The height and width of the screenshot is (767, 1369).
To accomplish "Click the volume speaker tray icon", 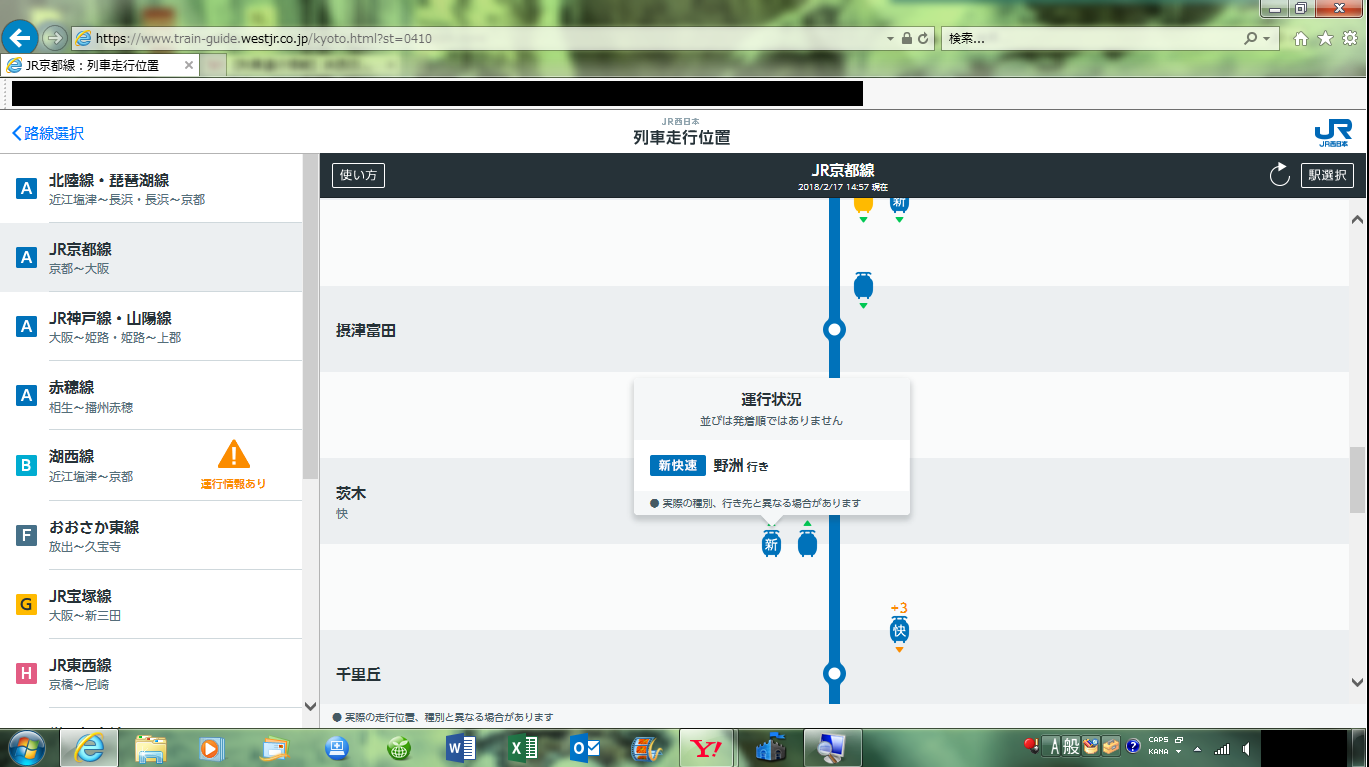I will pyautogui.click(x=1246, y=748).
